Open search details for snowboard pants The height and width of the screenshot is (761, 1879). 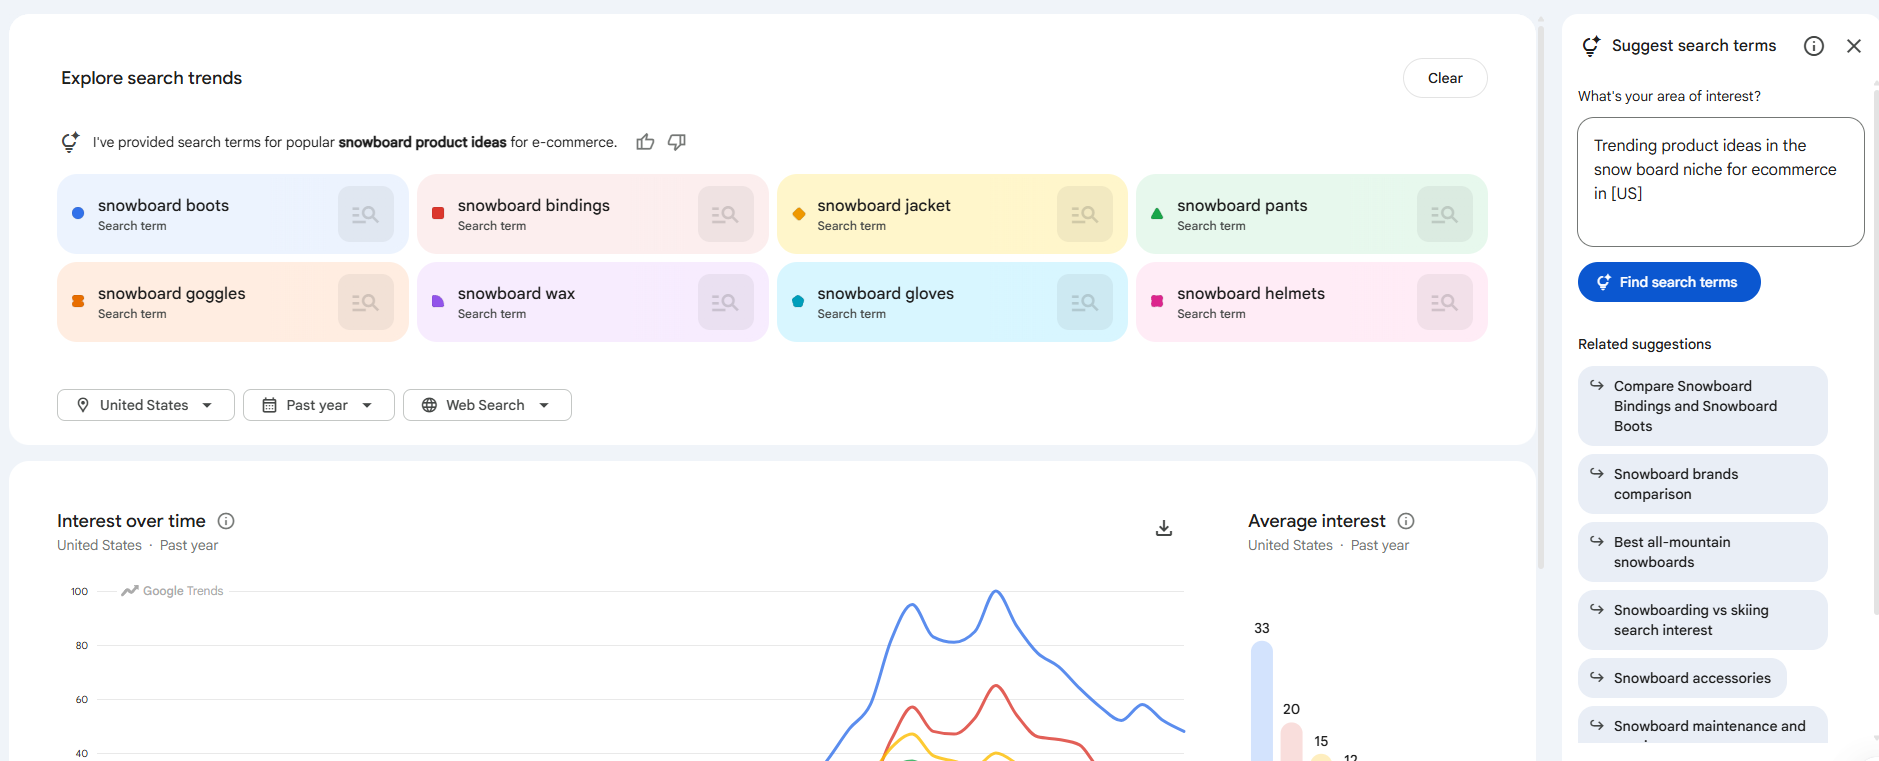click(x=1444, y=214)
